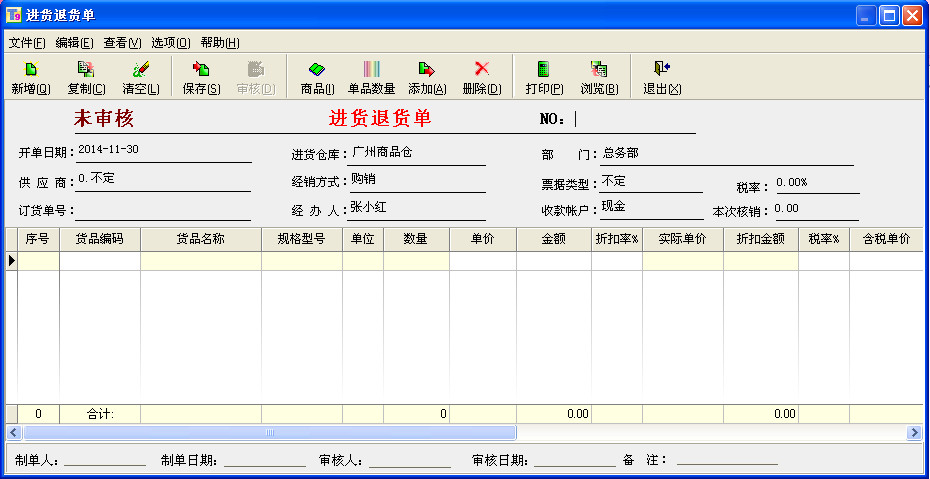This screenshot has height=479, width=930.
Task: Click the horizontal scrollbar left arrow
Action: (x=14, y=433)
